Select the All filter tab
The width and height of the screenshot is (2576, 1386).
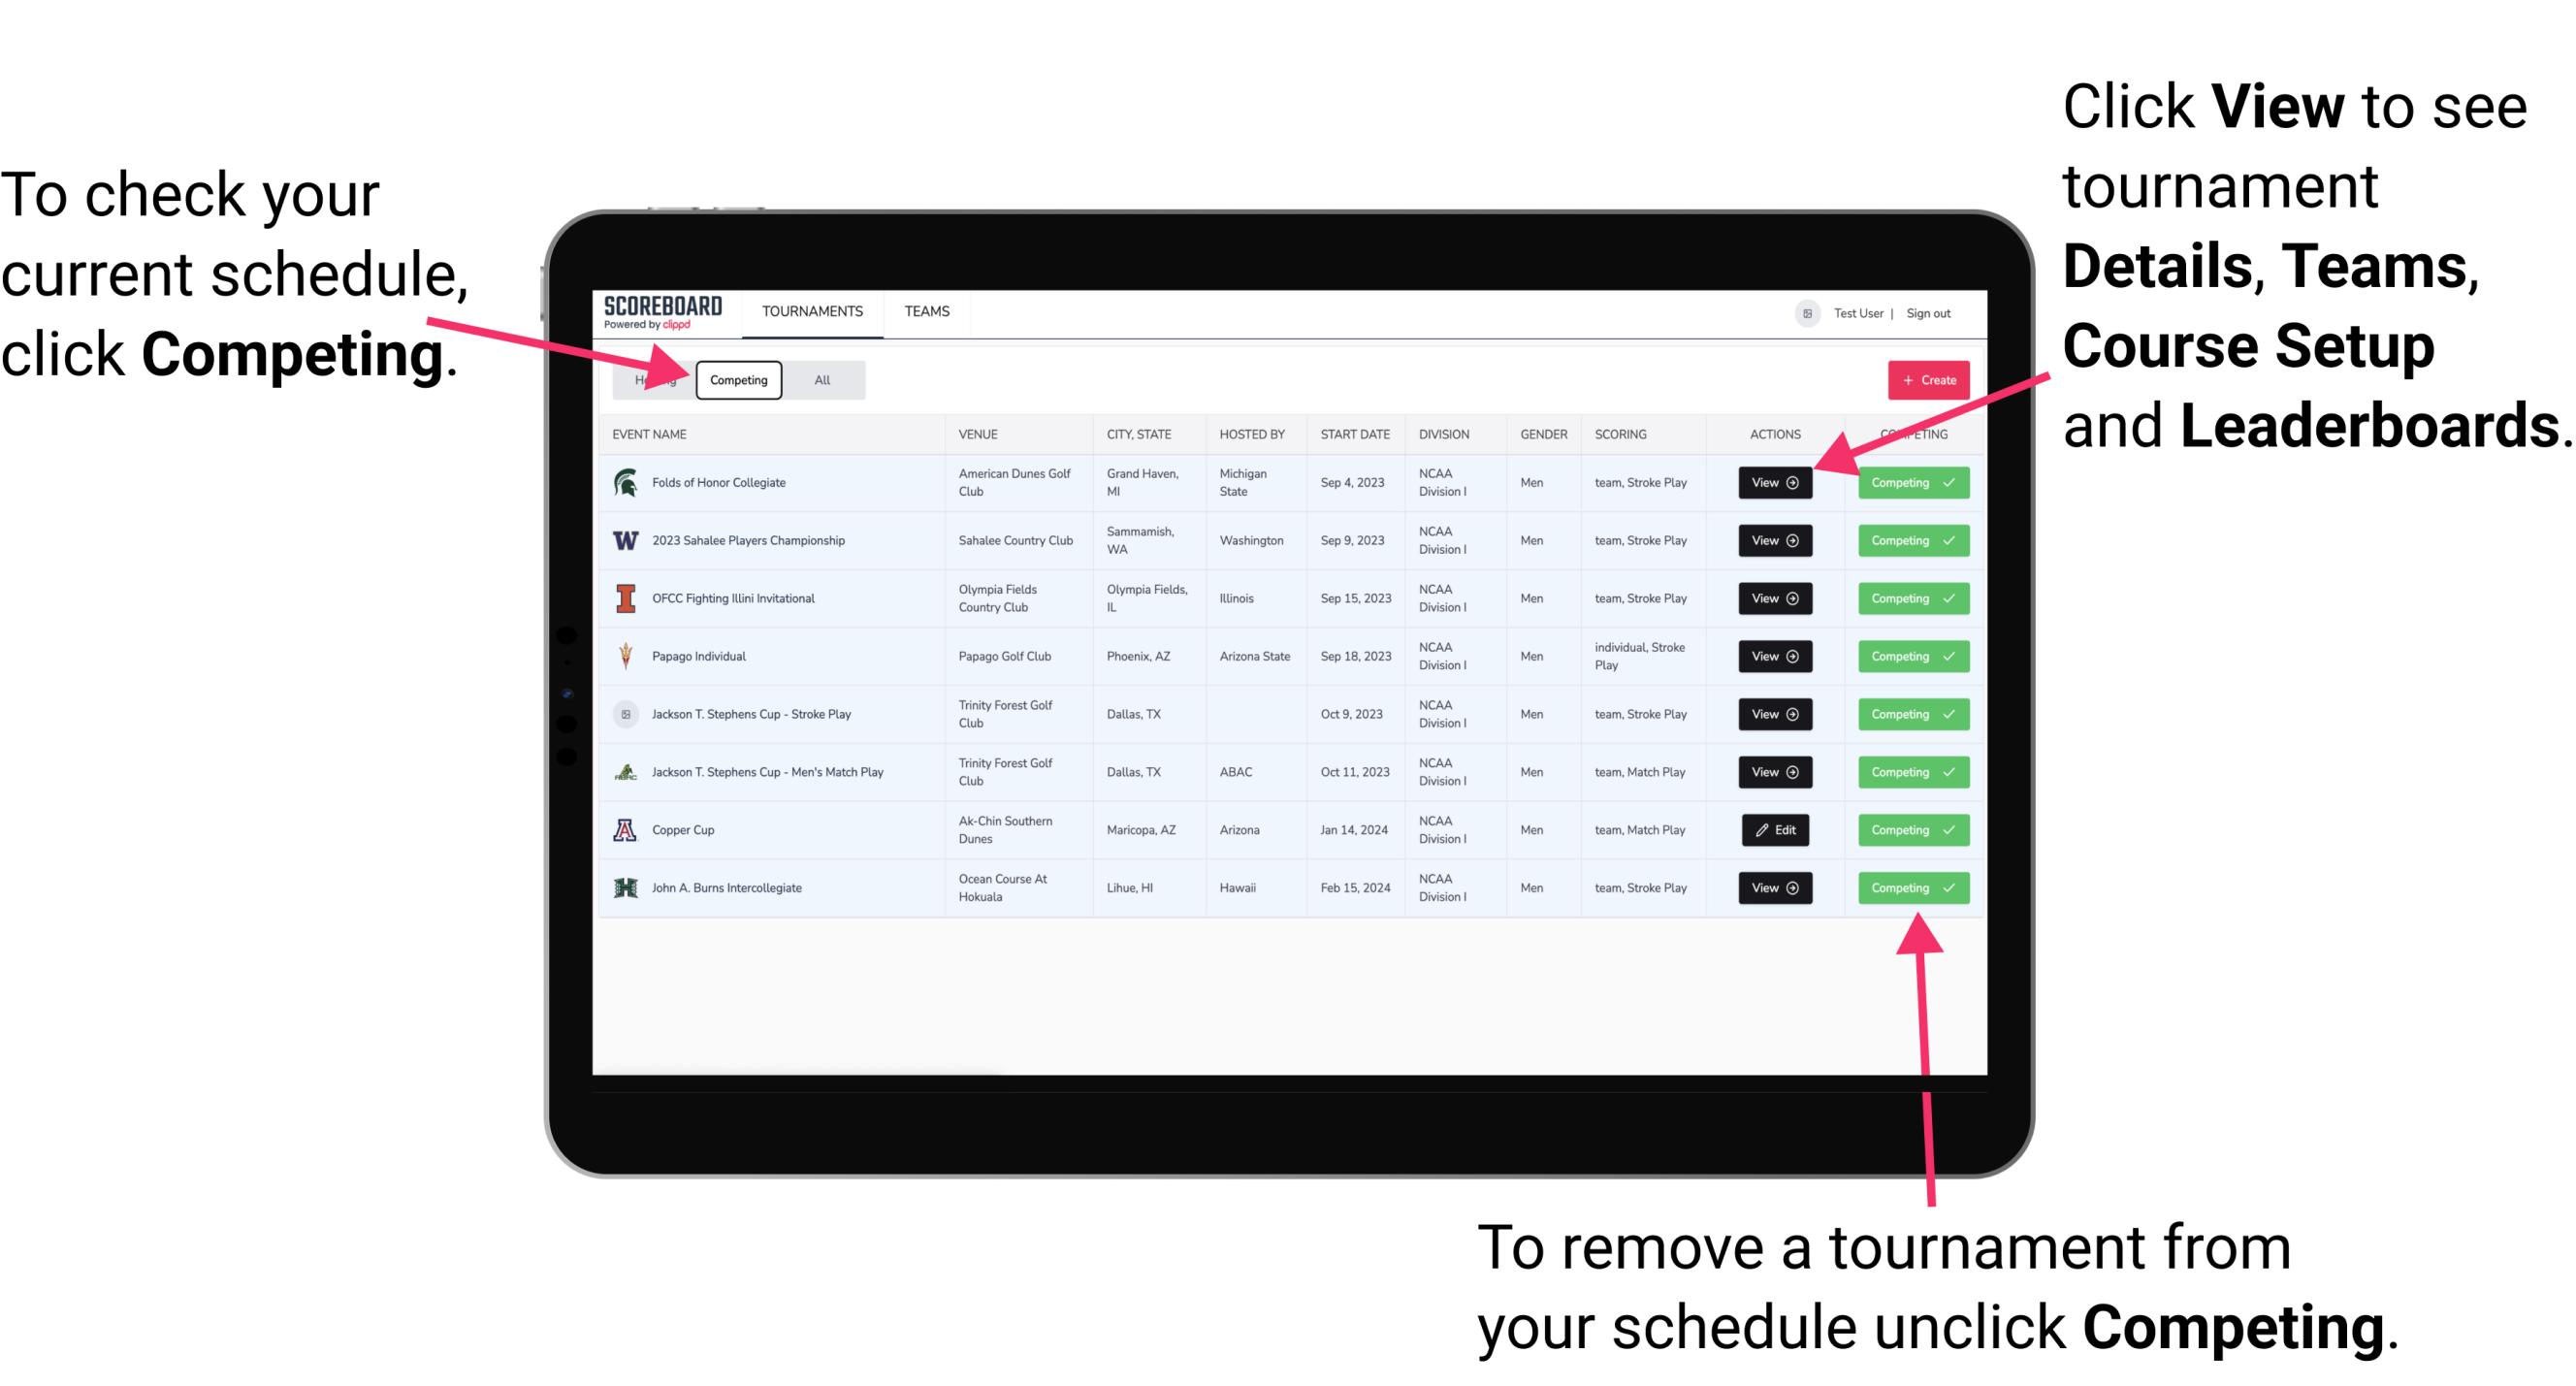[821, 379]
